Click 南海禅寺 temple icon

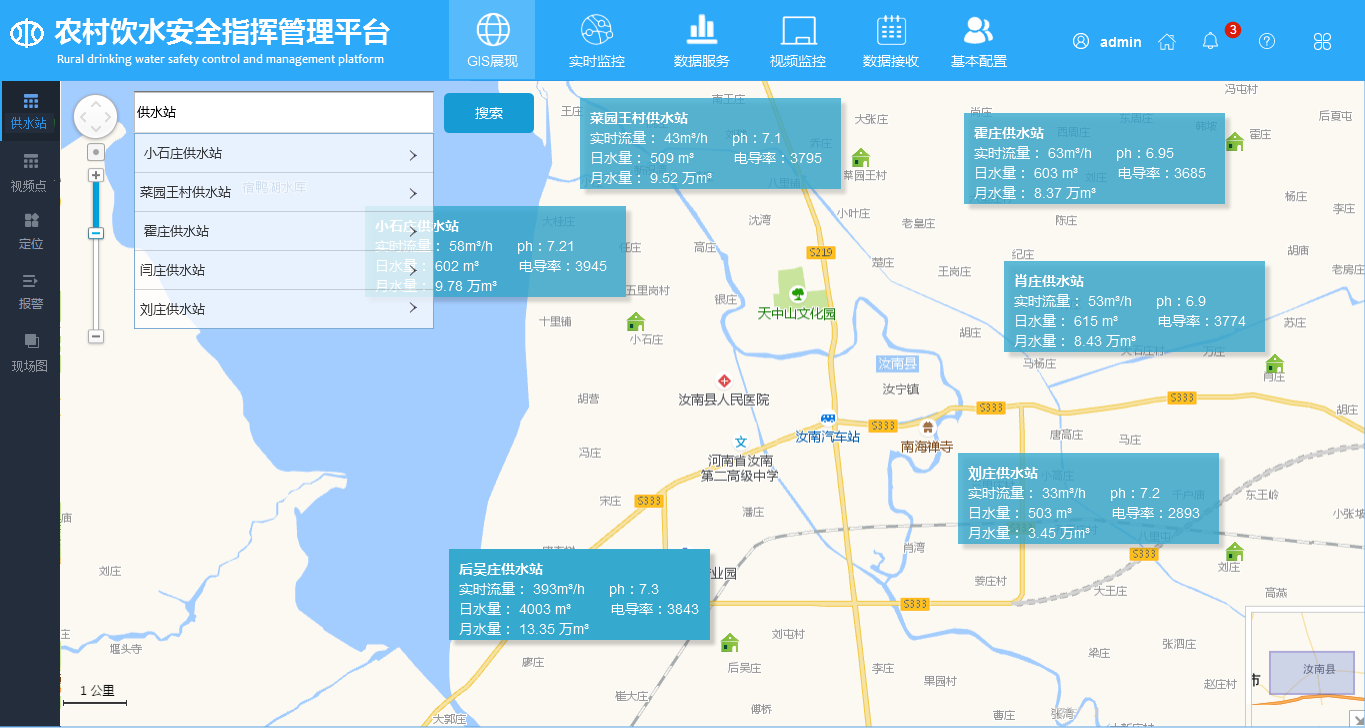[928, 427]
